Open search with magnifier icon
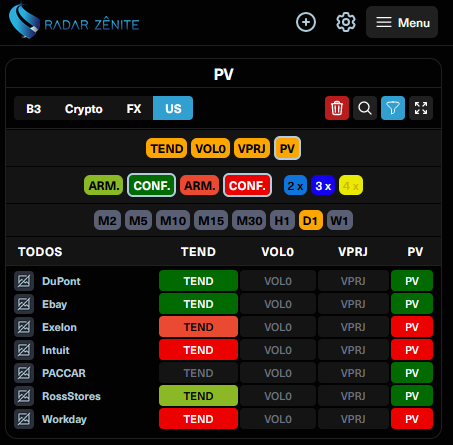This screenshot has width=453, height=445. (365, 108)
